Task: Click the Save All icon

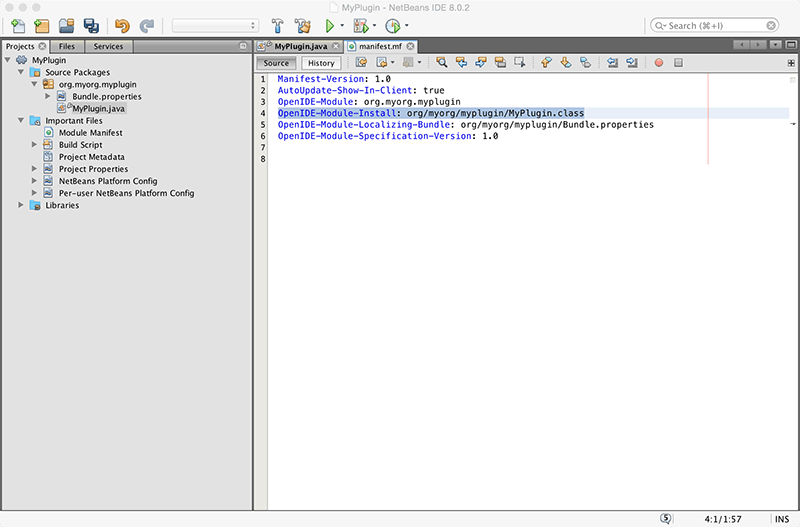Action: [x=91, y=26]
